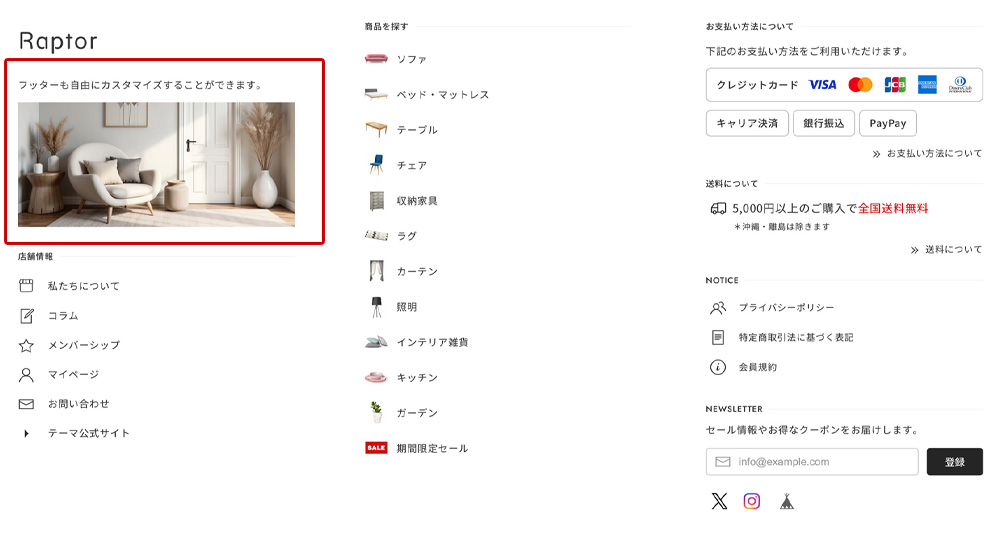Click the floor lamp lighting icon
Image resolution: width=1000 pixels, height=535 pixels.
pos(376,307)
